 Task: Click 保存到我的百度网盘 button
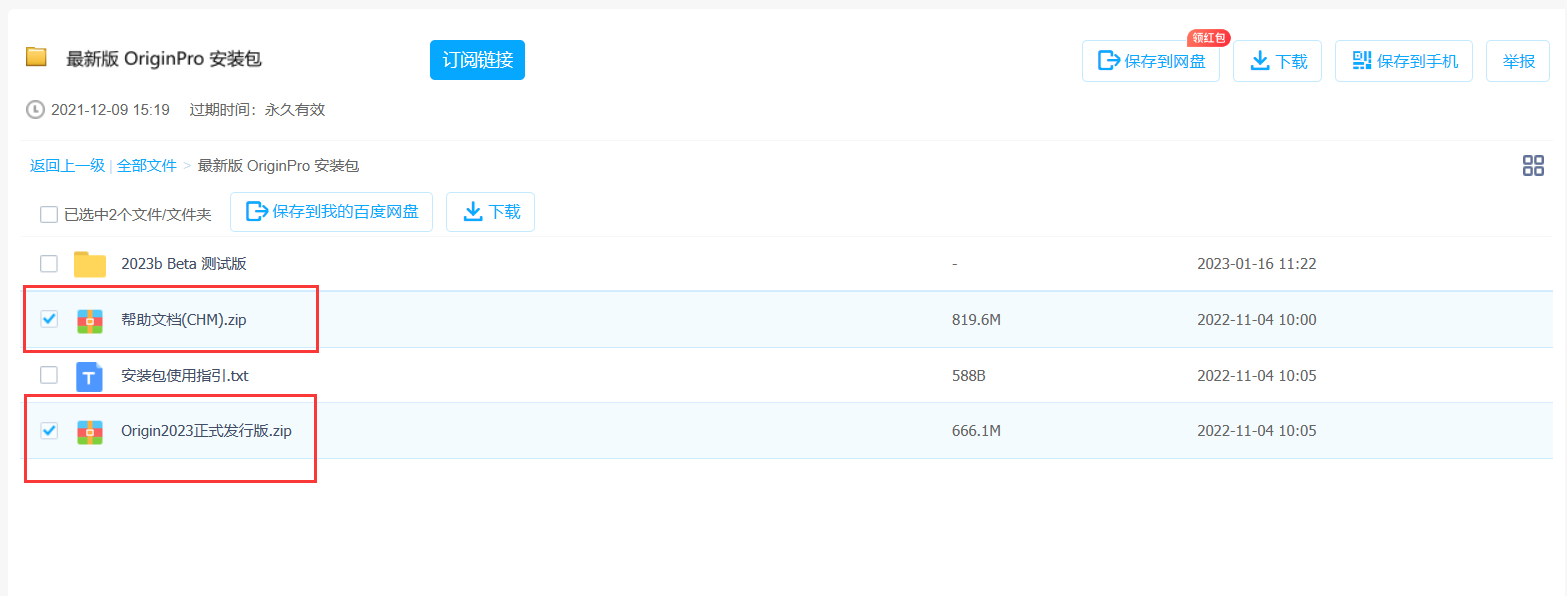click(x=332, y=212)
